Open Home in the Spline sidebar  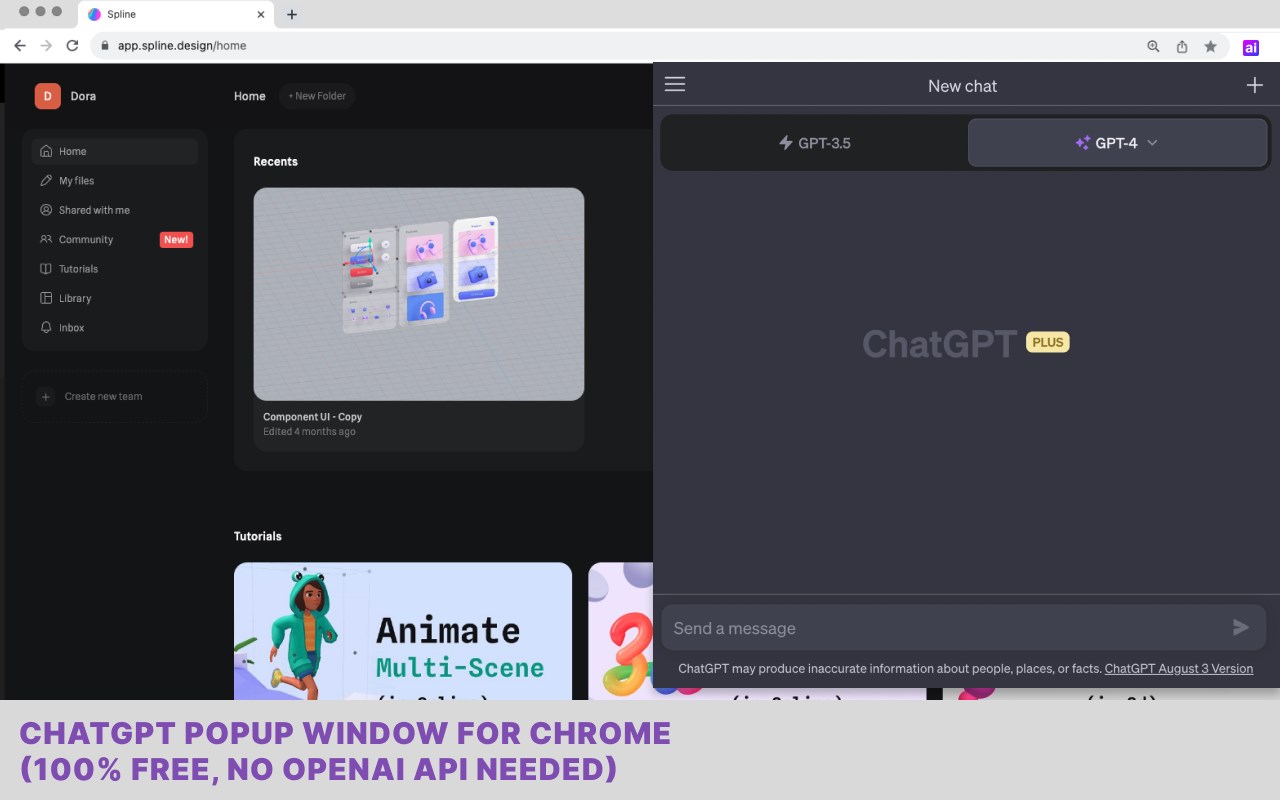[x=115, y=151]
